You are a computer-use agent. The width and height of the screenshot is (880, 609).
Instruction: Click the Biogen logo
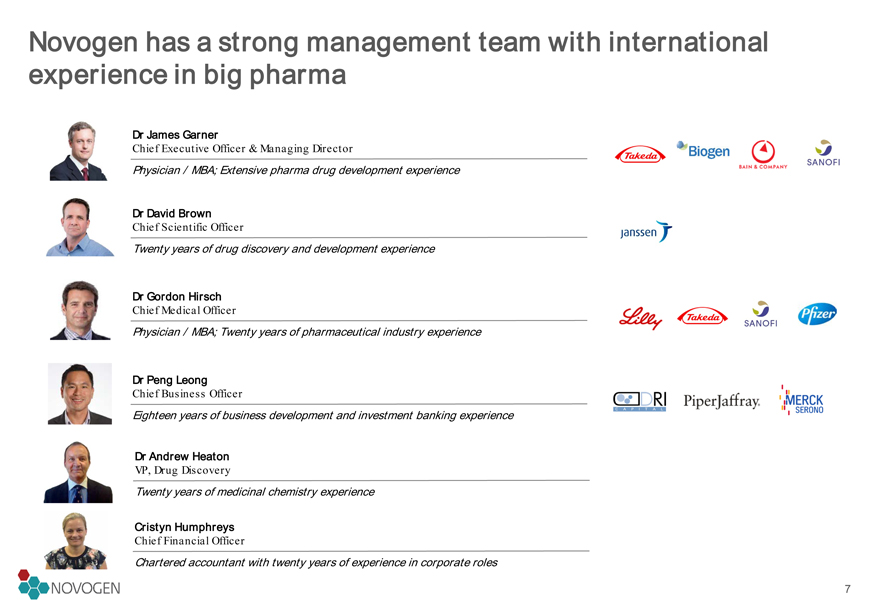(703, 150)
